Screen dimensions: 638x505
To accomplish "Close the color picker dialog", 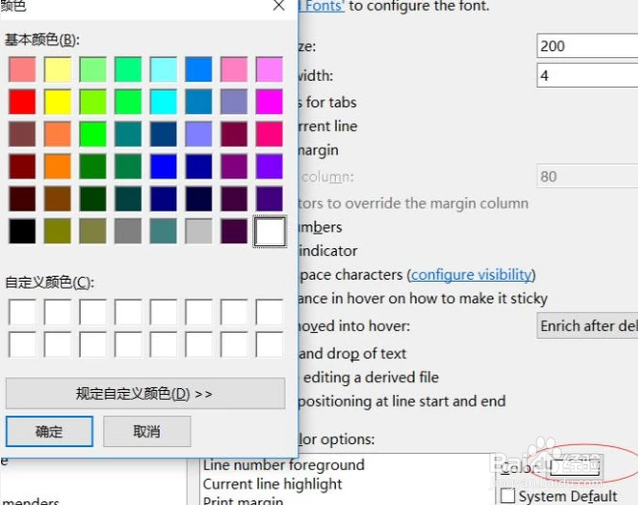I will tap(279, 6).
